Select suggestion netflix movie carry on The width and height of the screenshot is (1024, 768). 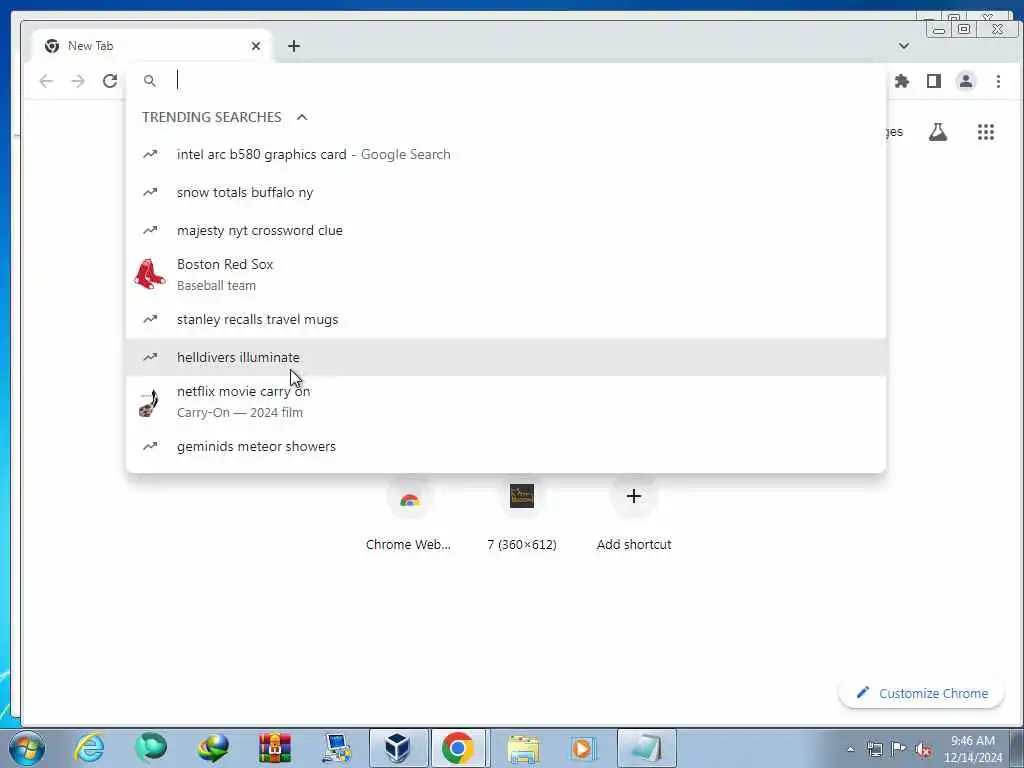click(x=506, y=402)
